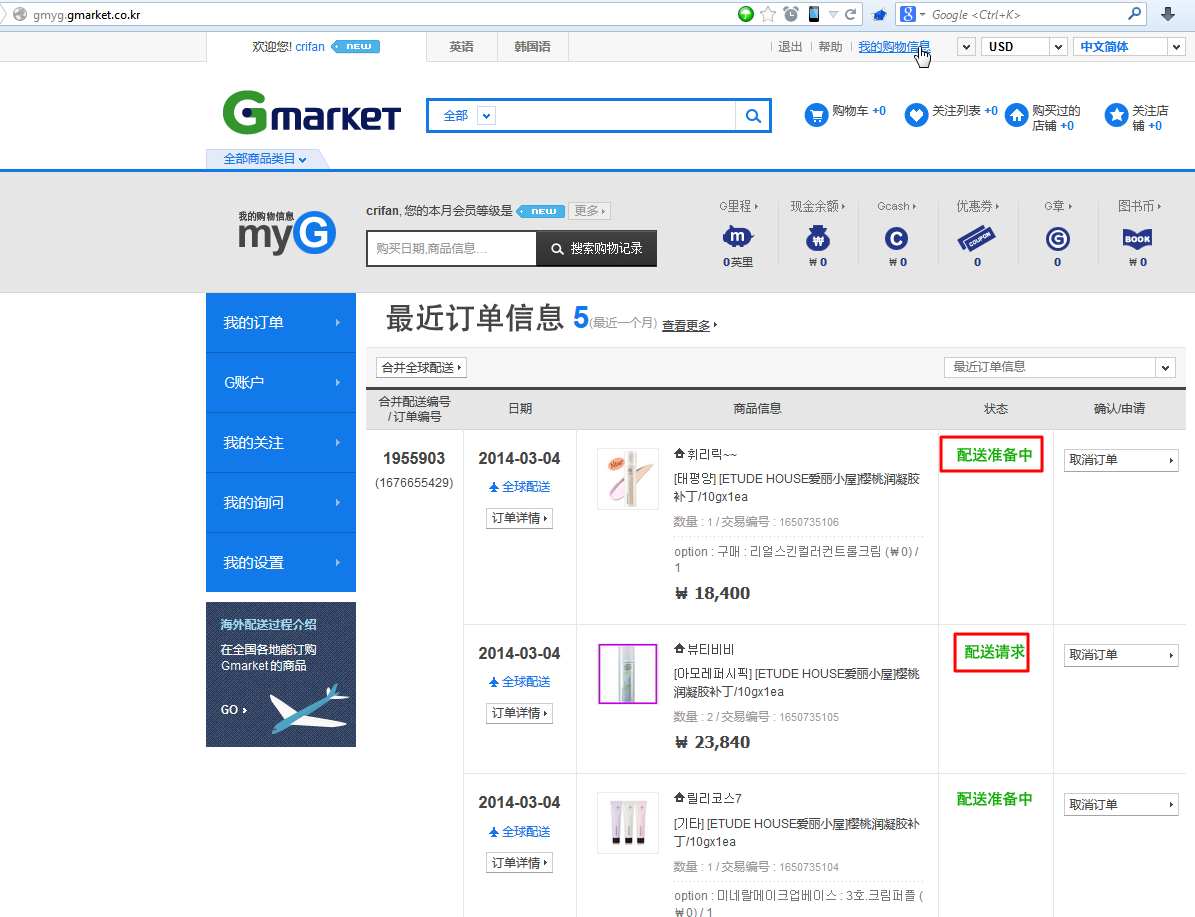Click the GO link on the 海外配送过程介绍 banner

(234, 710)
